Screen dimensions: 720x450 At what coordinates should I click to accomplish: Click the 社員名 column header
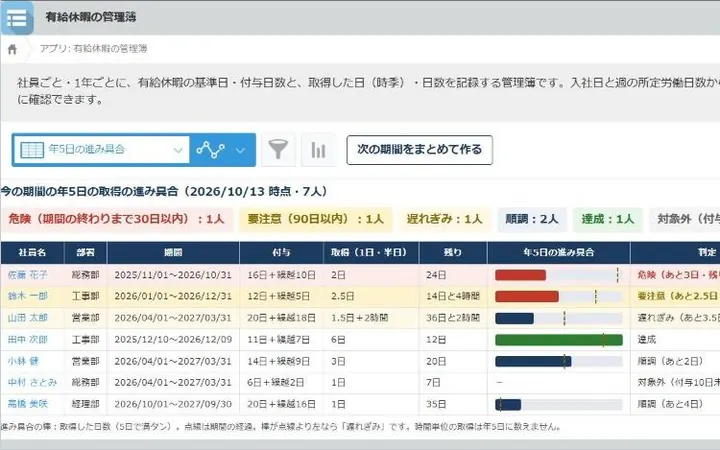pos(32,253)
